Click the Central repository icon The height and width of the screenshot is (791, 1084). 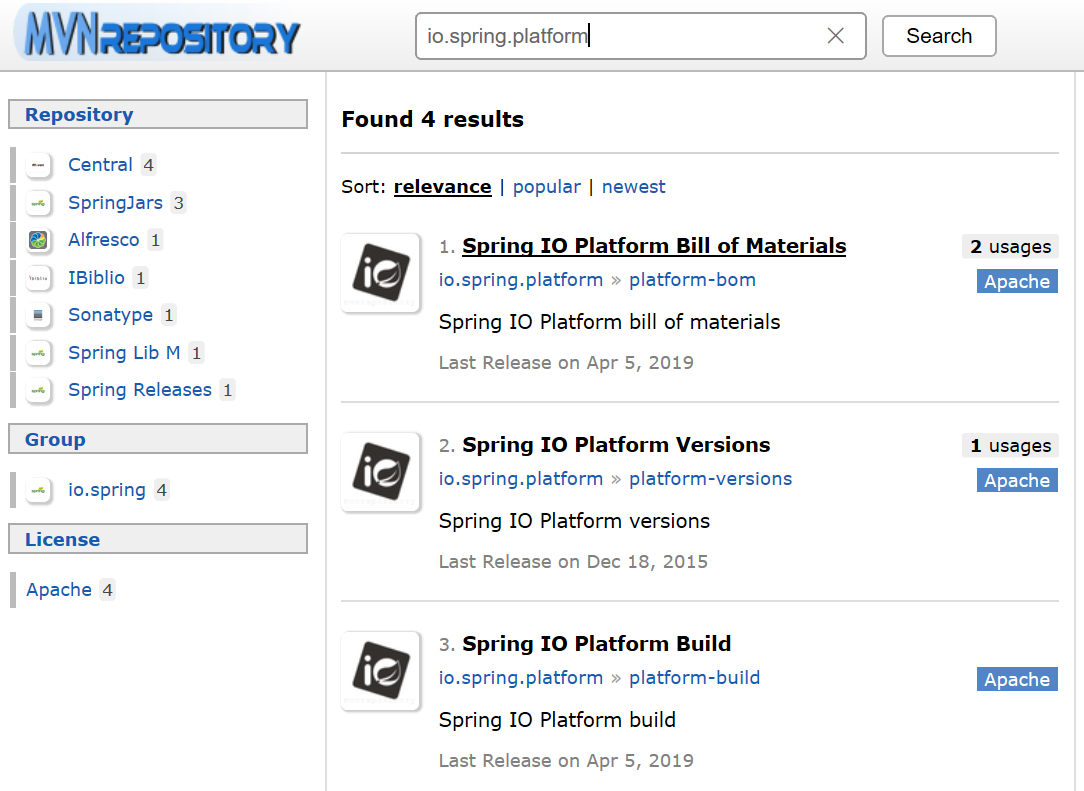pos(39,165)
